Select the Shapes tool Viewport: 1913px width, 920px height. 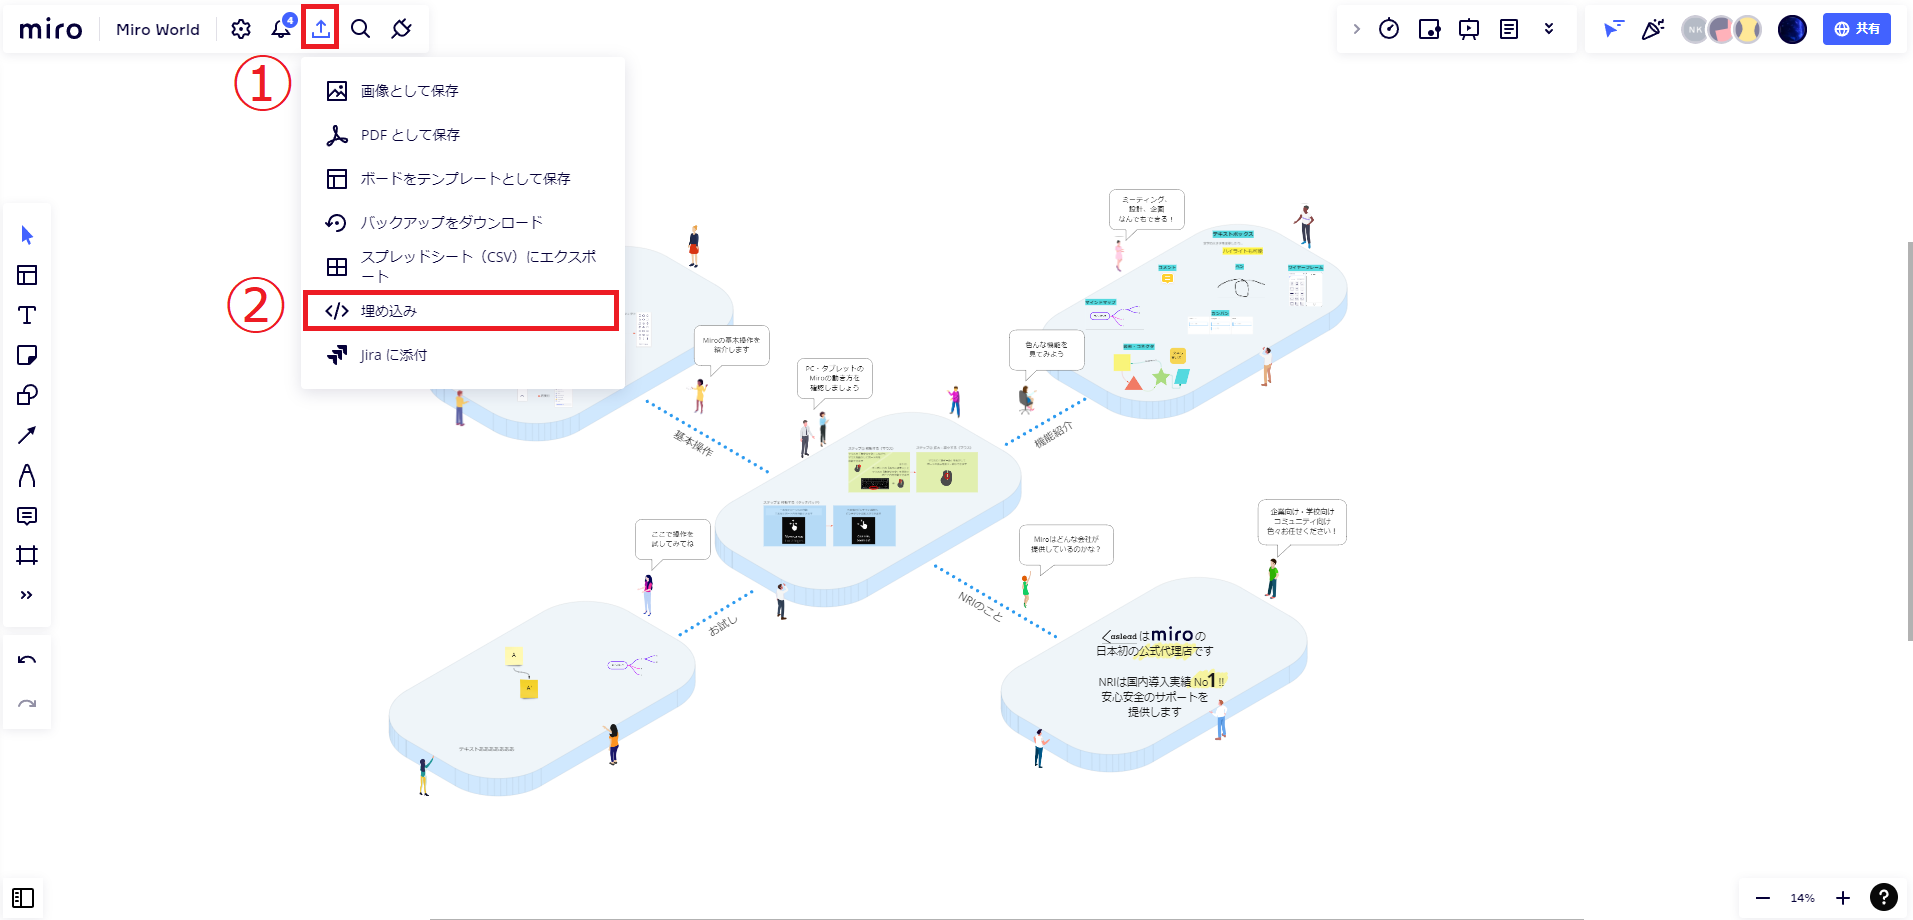coord(27,395)
